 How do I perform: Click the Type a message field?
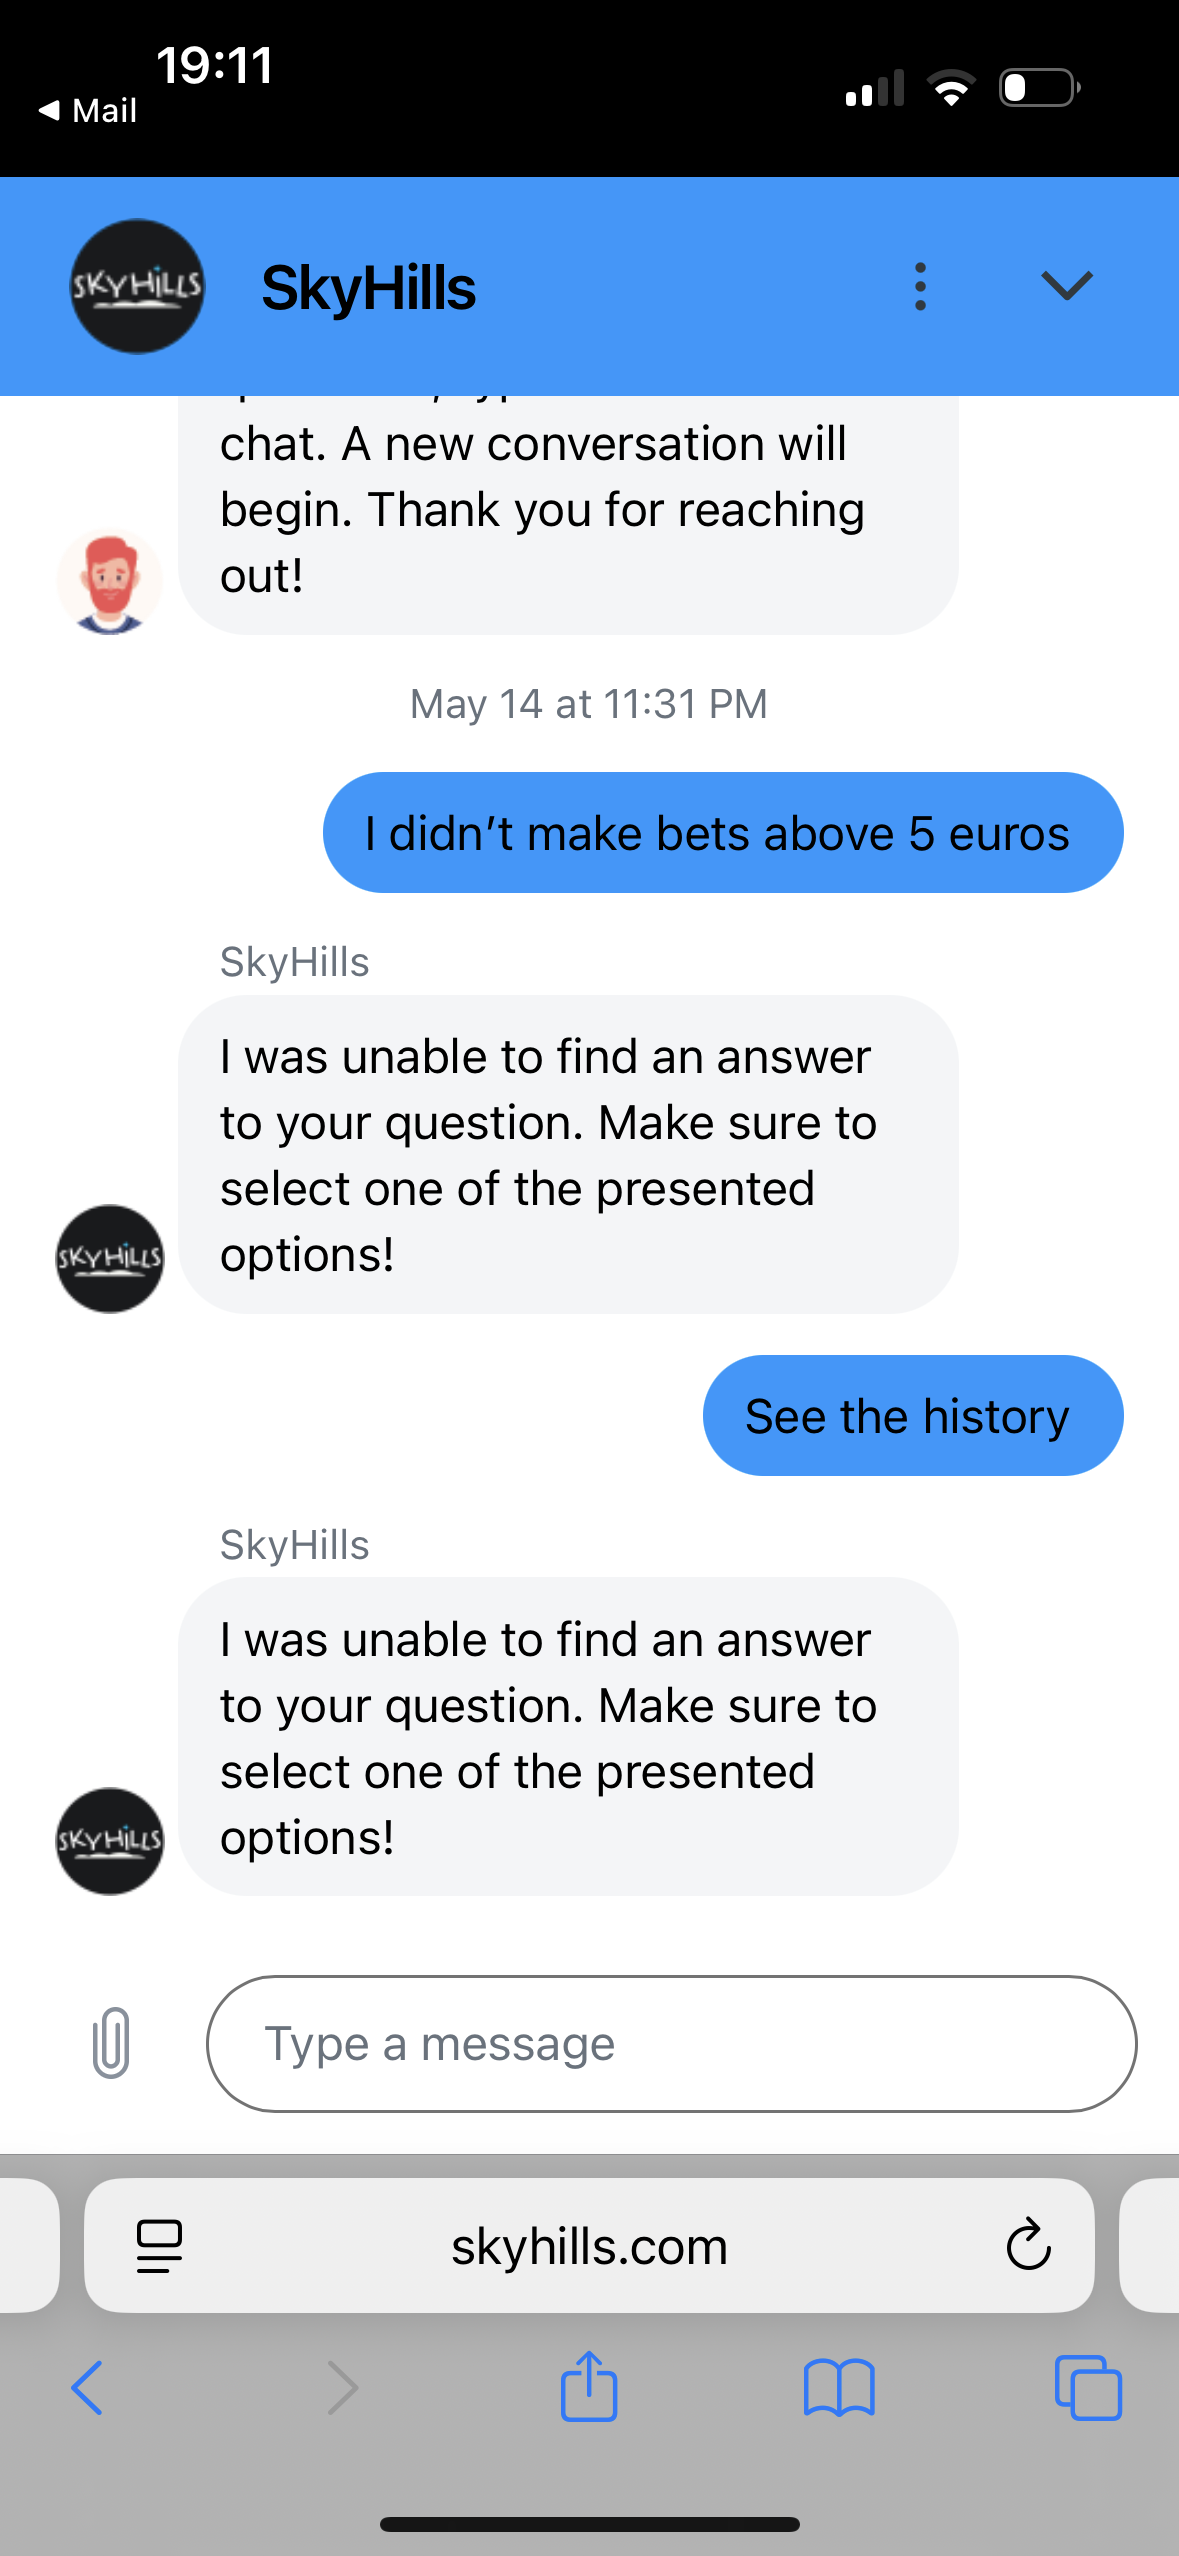670,2043
